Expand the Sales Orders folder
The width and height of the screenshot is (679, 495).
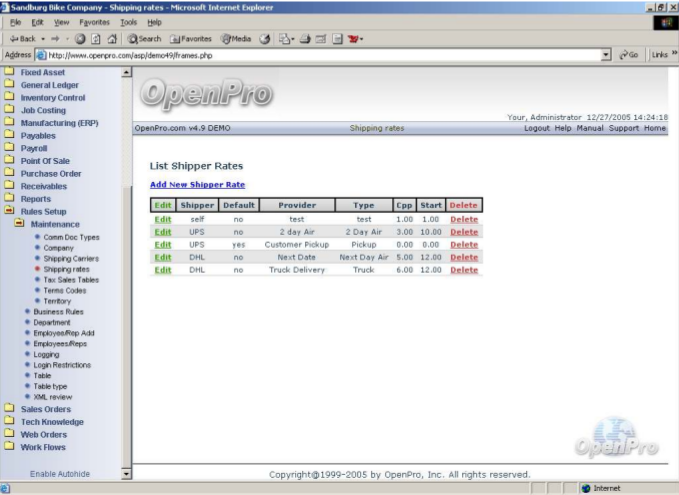[45, 409]
